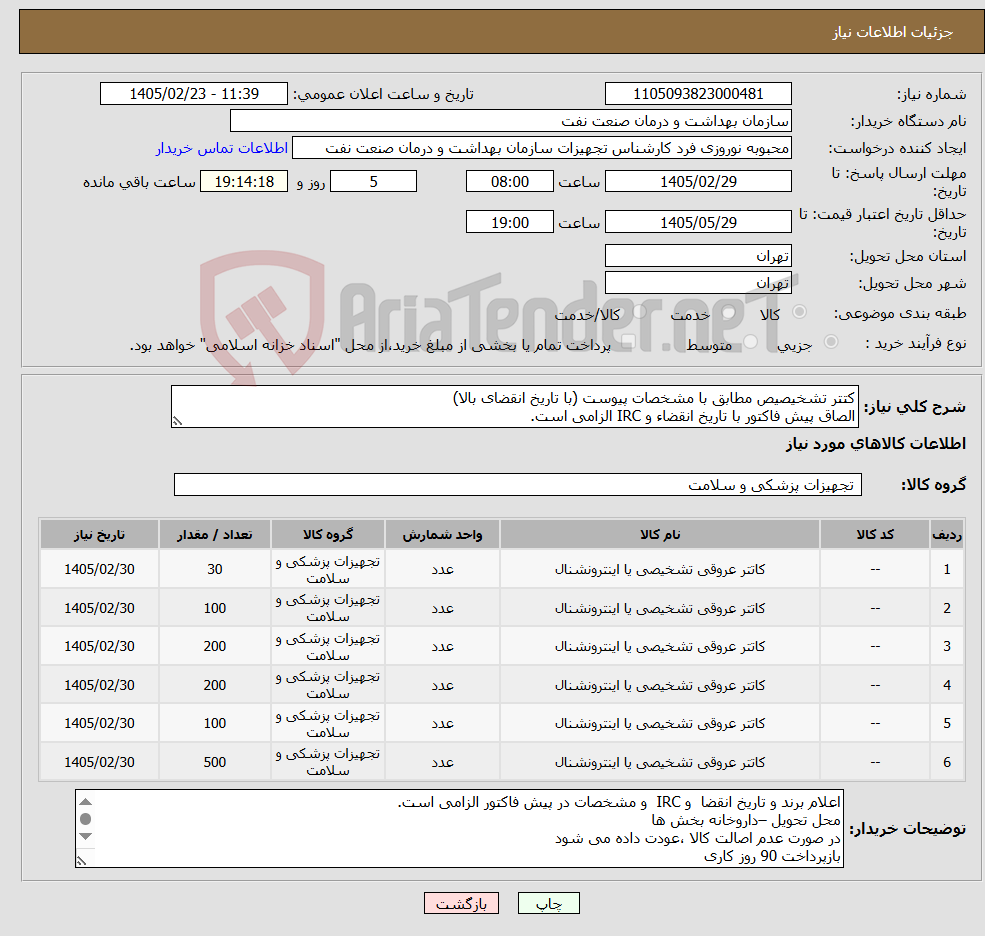
Task: Click the general need description text area
Action: click(x=514, y=406)
